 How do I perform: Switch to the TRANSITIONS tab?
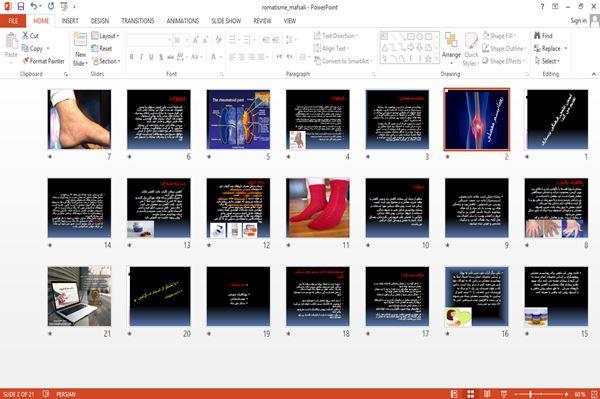[x=138, y=21]
